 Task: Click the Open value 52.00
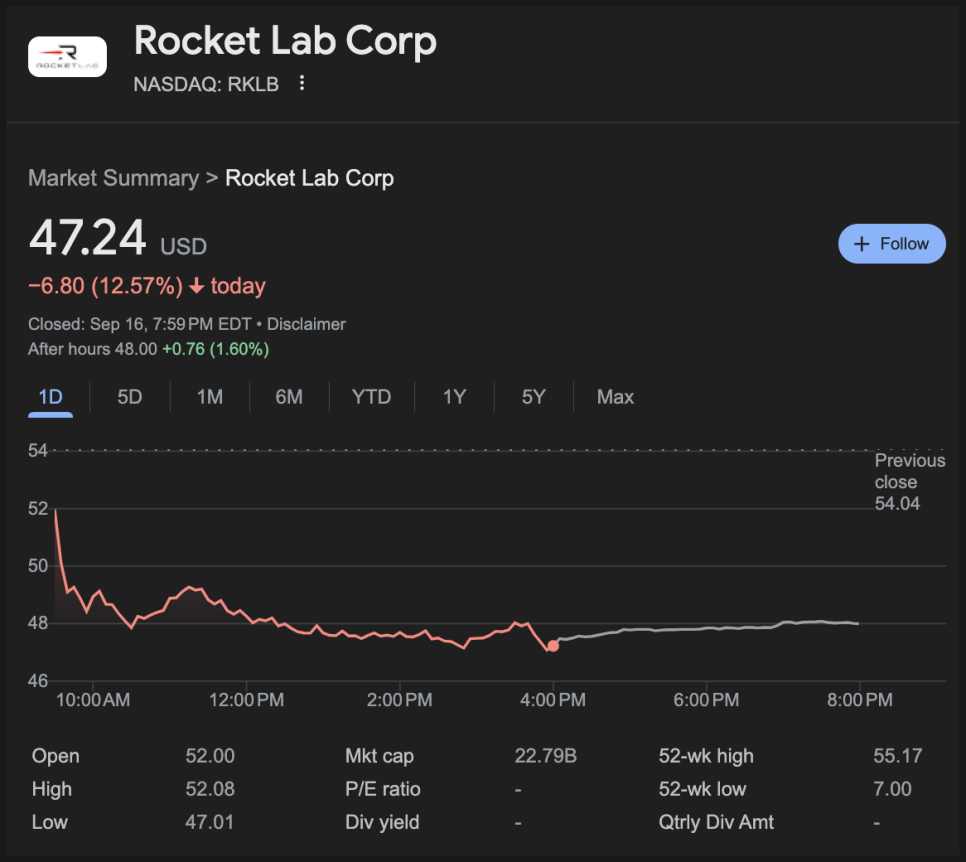(x=210, y=756)
